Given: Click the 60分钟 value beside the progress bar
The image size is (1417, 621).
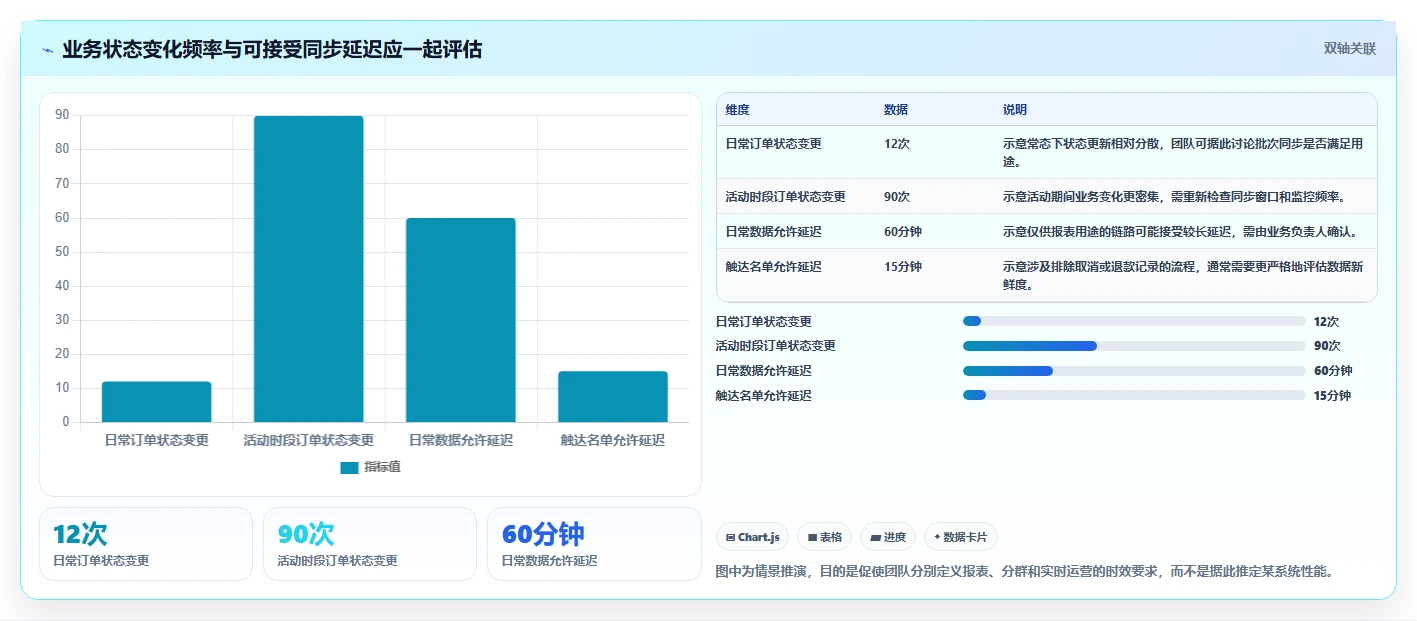Looking at the screenshot, I should click(1333, 371).
